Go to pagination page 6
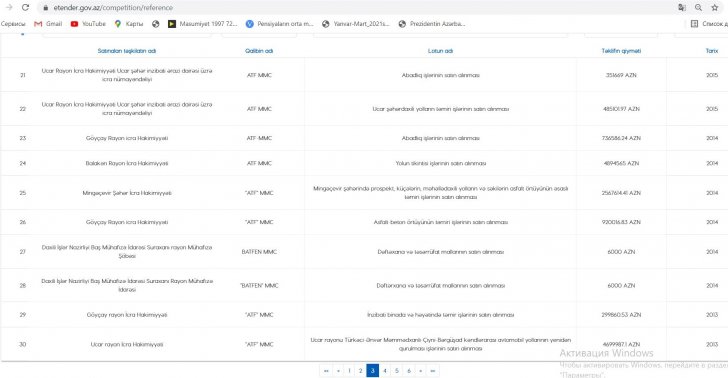 [409, 371]
